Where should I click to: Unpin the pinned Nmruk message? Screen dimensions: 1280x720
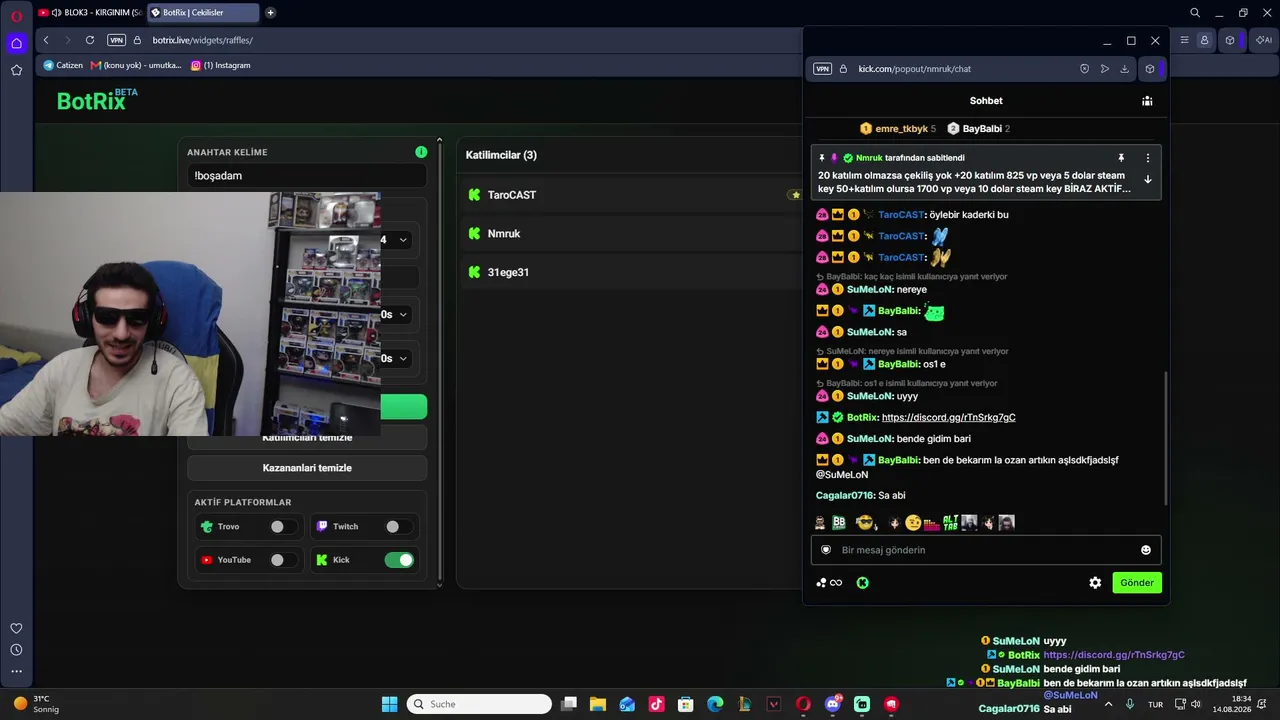pos(1121,158)
